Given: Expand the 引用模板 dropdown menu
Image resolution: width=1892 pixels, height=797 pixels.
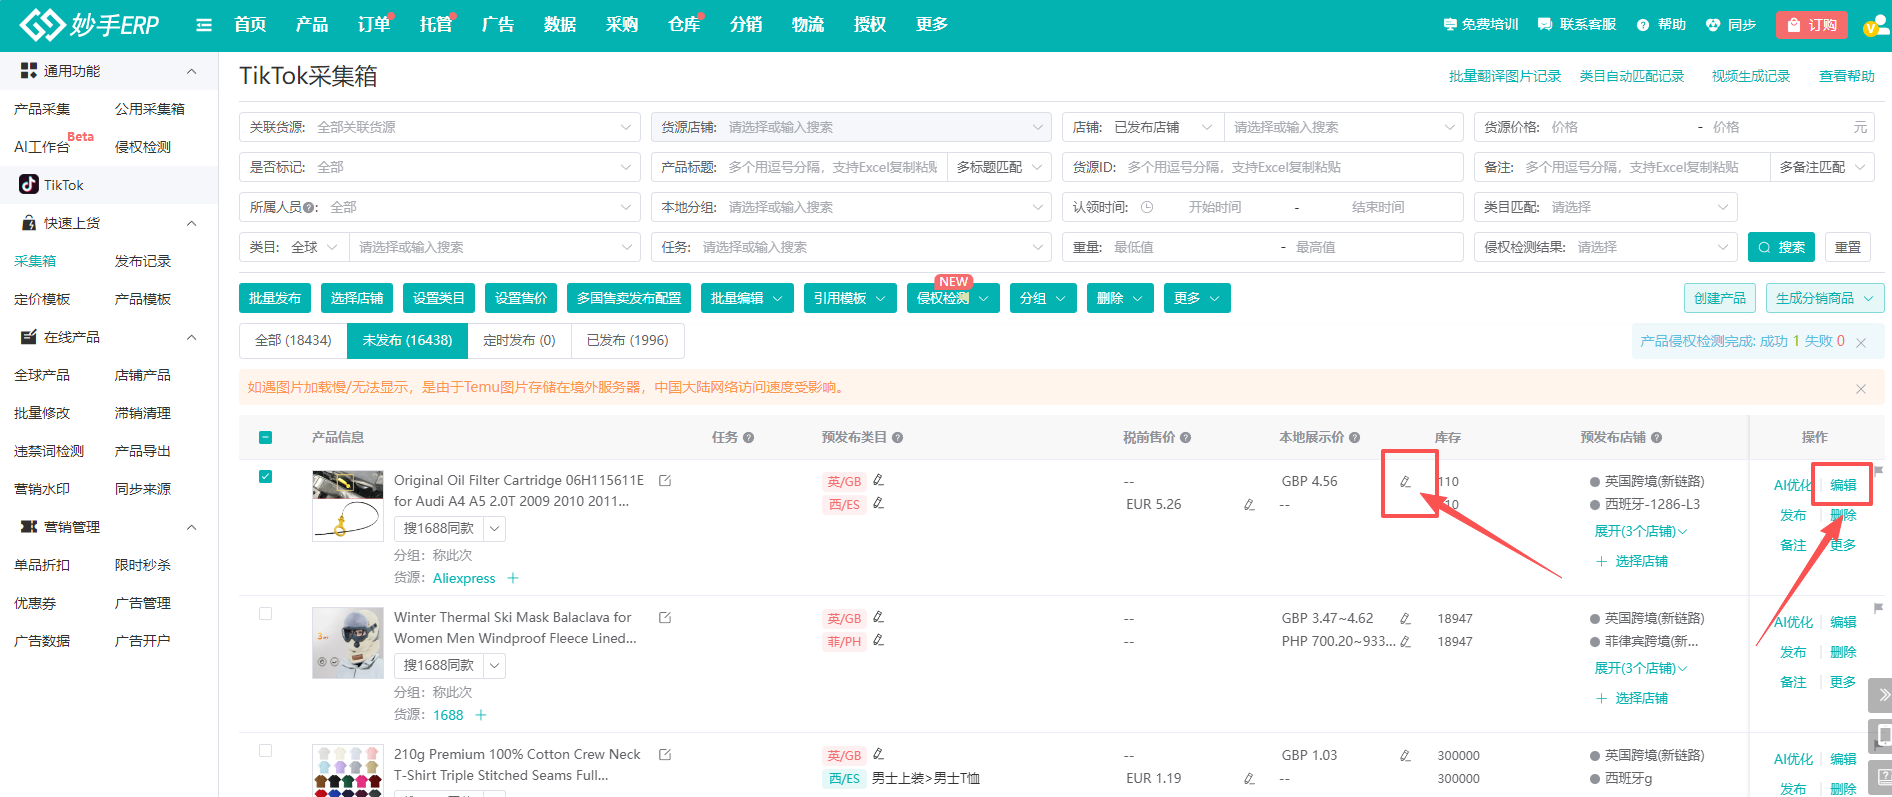Looking at the screenshot, I should tap(850, 298).
